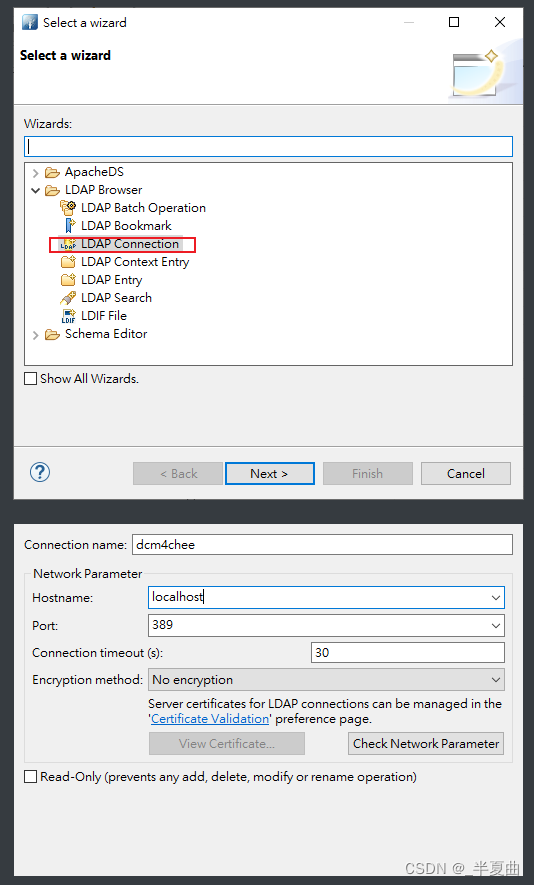Screen dimensions: 534x885
Task: Select the ApacheDS category label
Action: (x=94, y=172)
